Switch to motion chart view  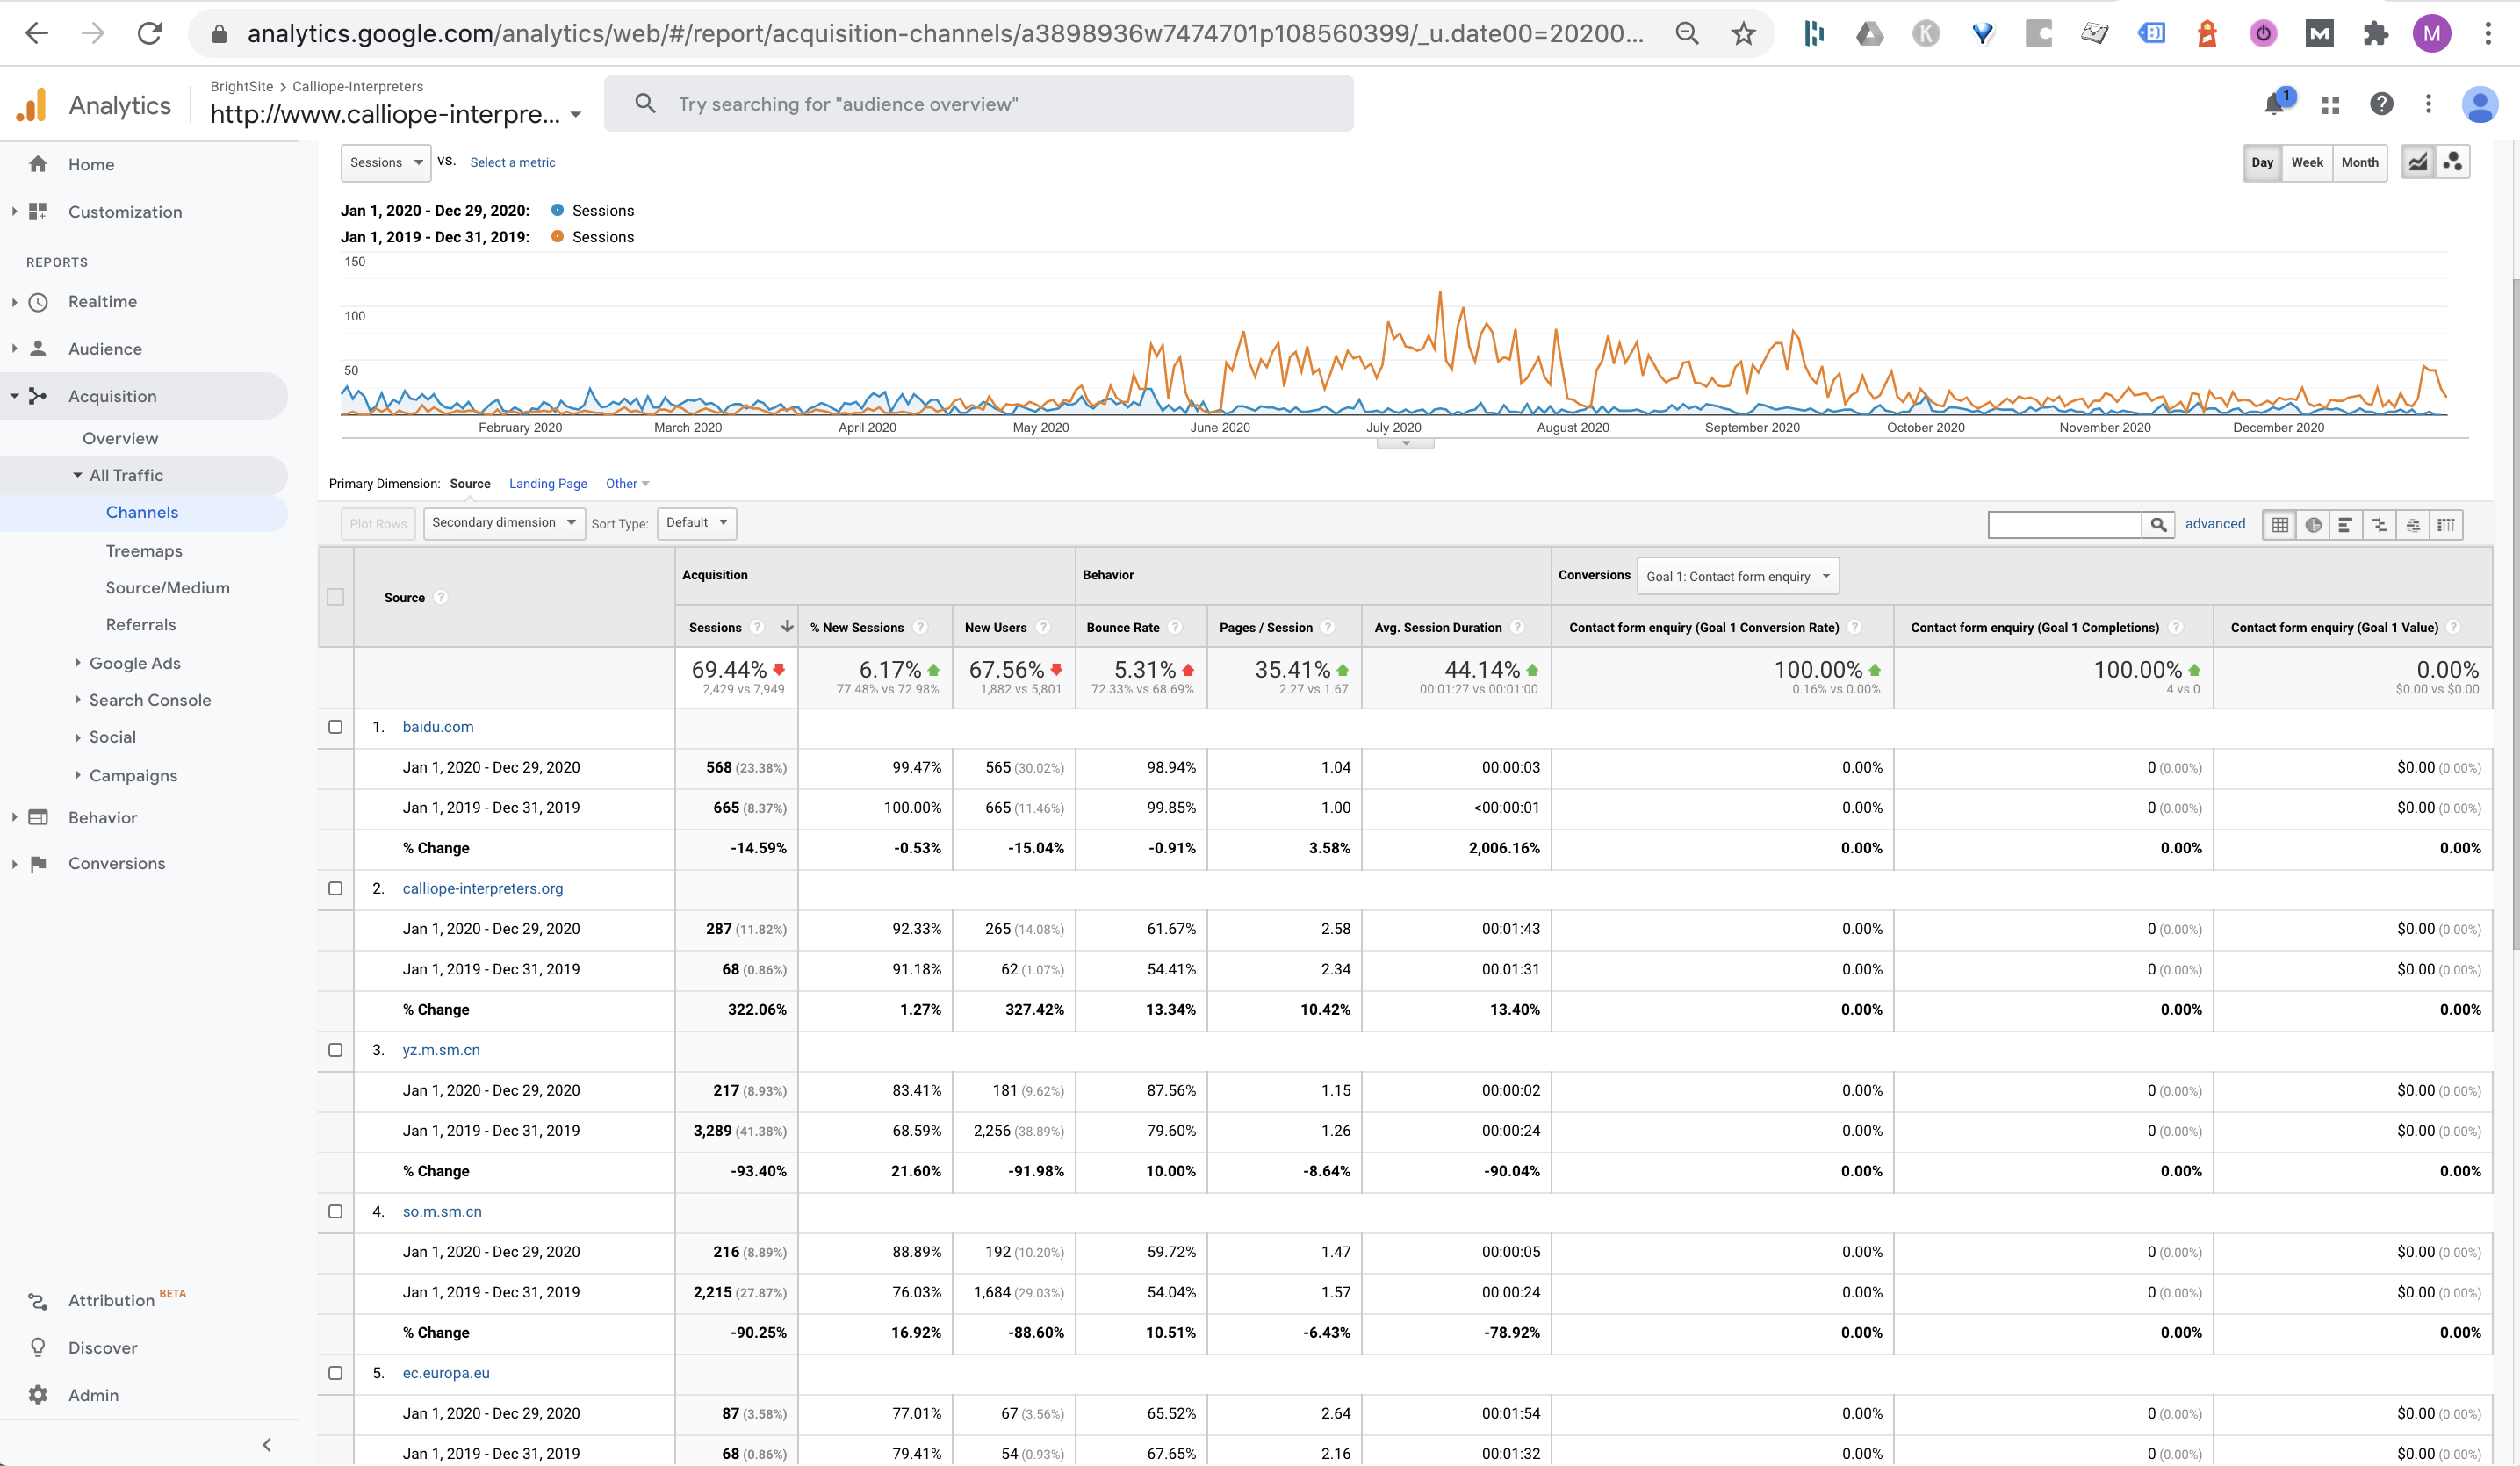pyautogui.click(x=2452, y=162)
